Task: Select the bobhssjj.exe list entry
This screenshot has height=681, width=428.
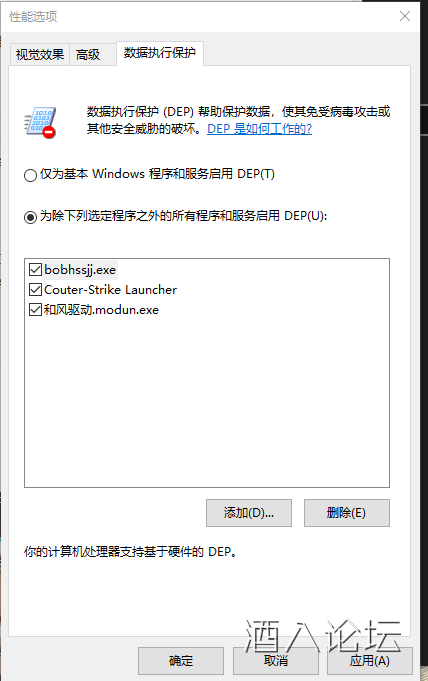Action: point(80,270)
